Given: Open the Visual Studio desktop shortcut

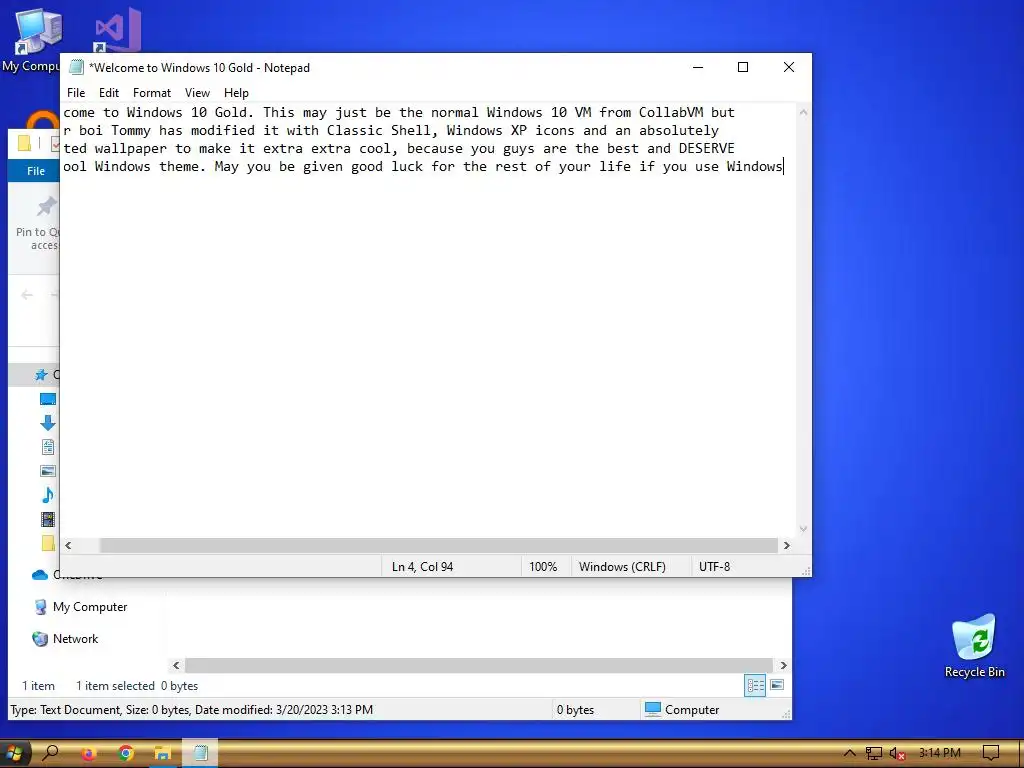Looking at the screenshot, I should (x=118, y=29).
